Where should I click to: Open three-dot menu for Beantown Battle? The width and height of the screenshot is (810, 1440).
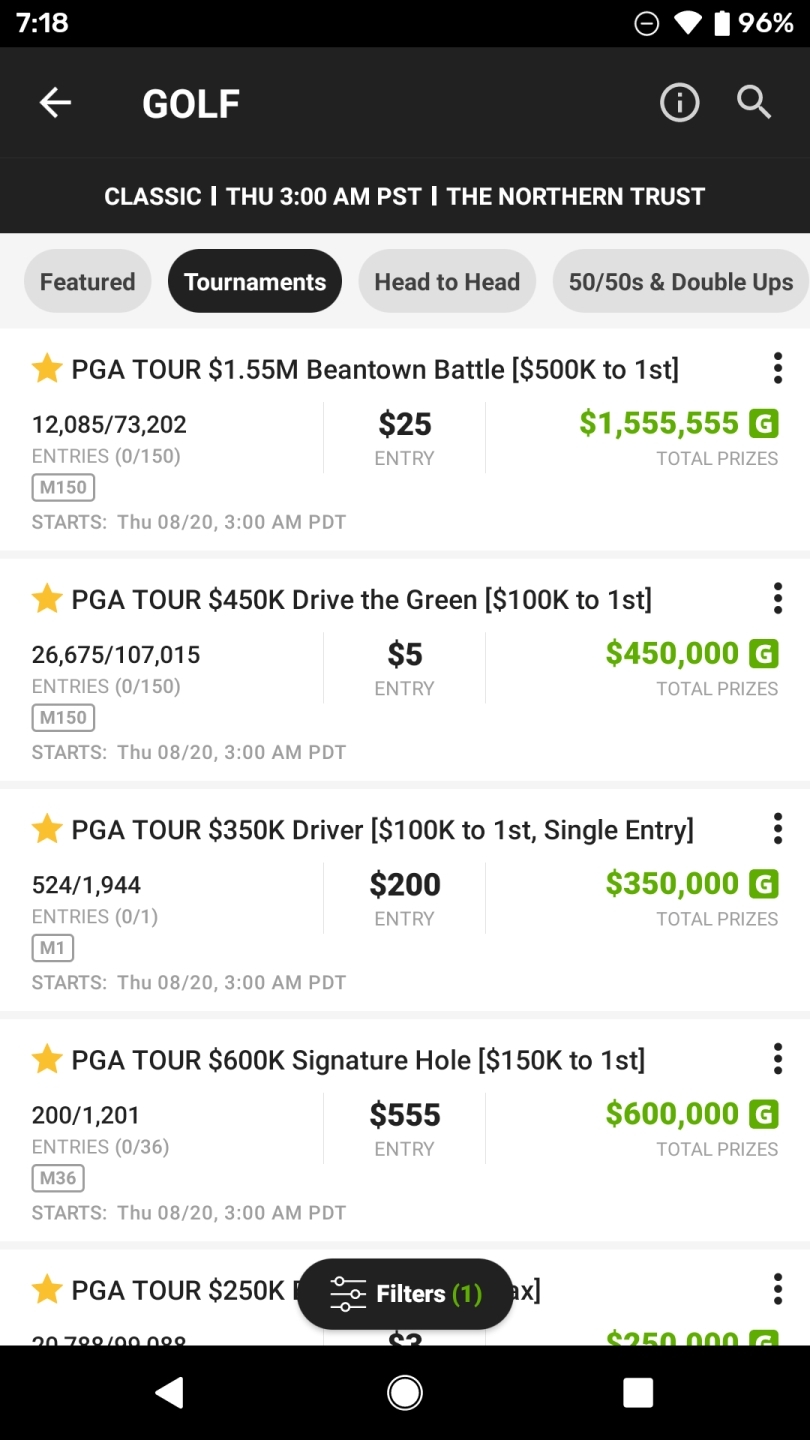(777, 368)
